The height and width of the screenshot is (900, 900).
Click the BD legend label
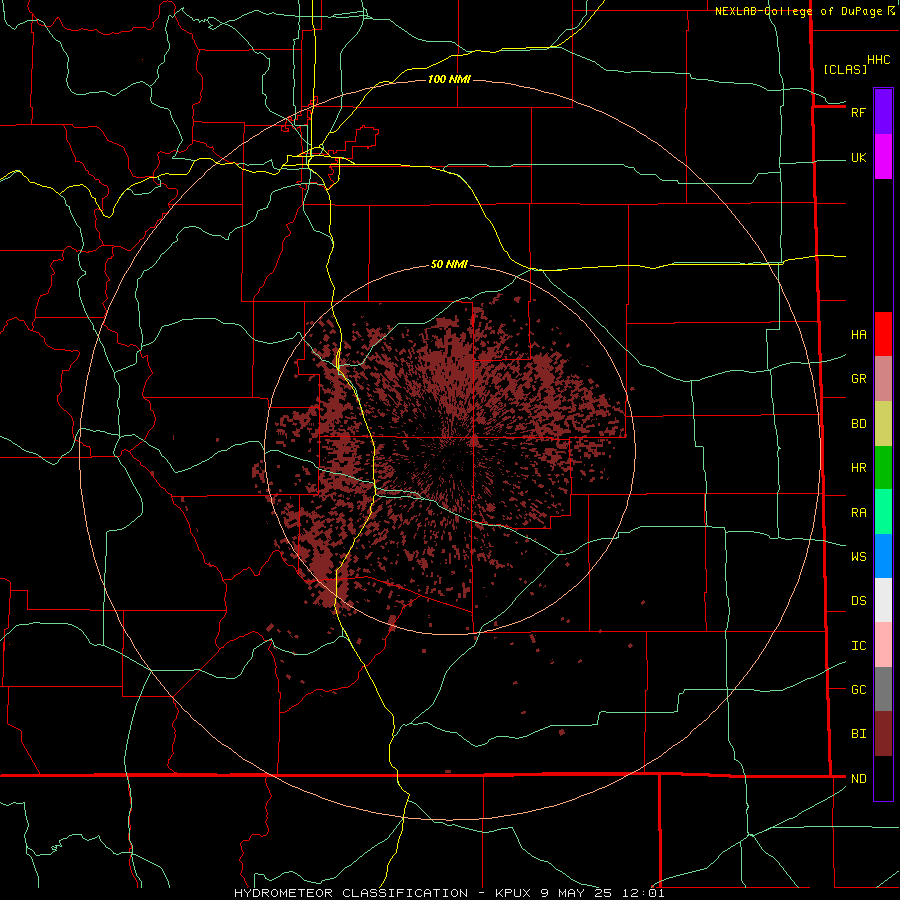pos(859,424)
